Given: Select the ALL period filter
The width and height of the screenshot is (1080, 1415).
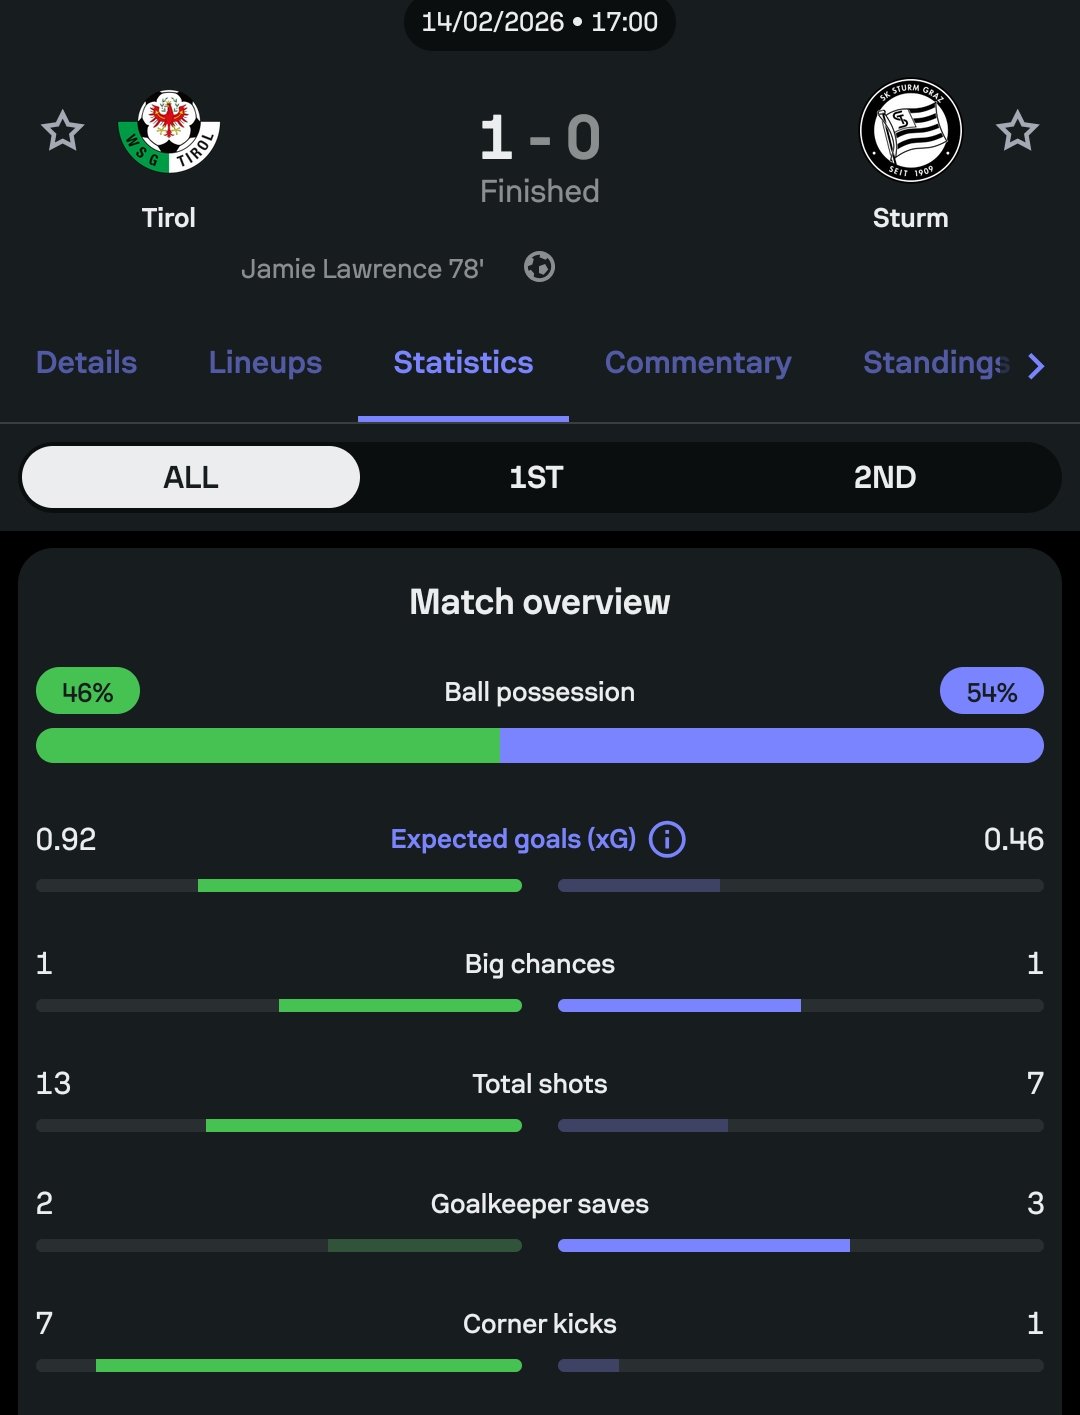Looking at the screenshot, I should 190,477.
